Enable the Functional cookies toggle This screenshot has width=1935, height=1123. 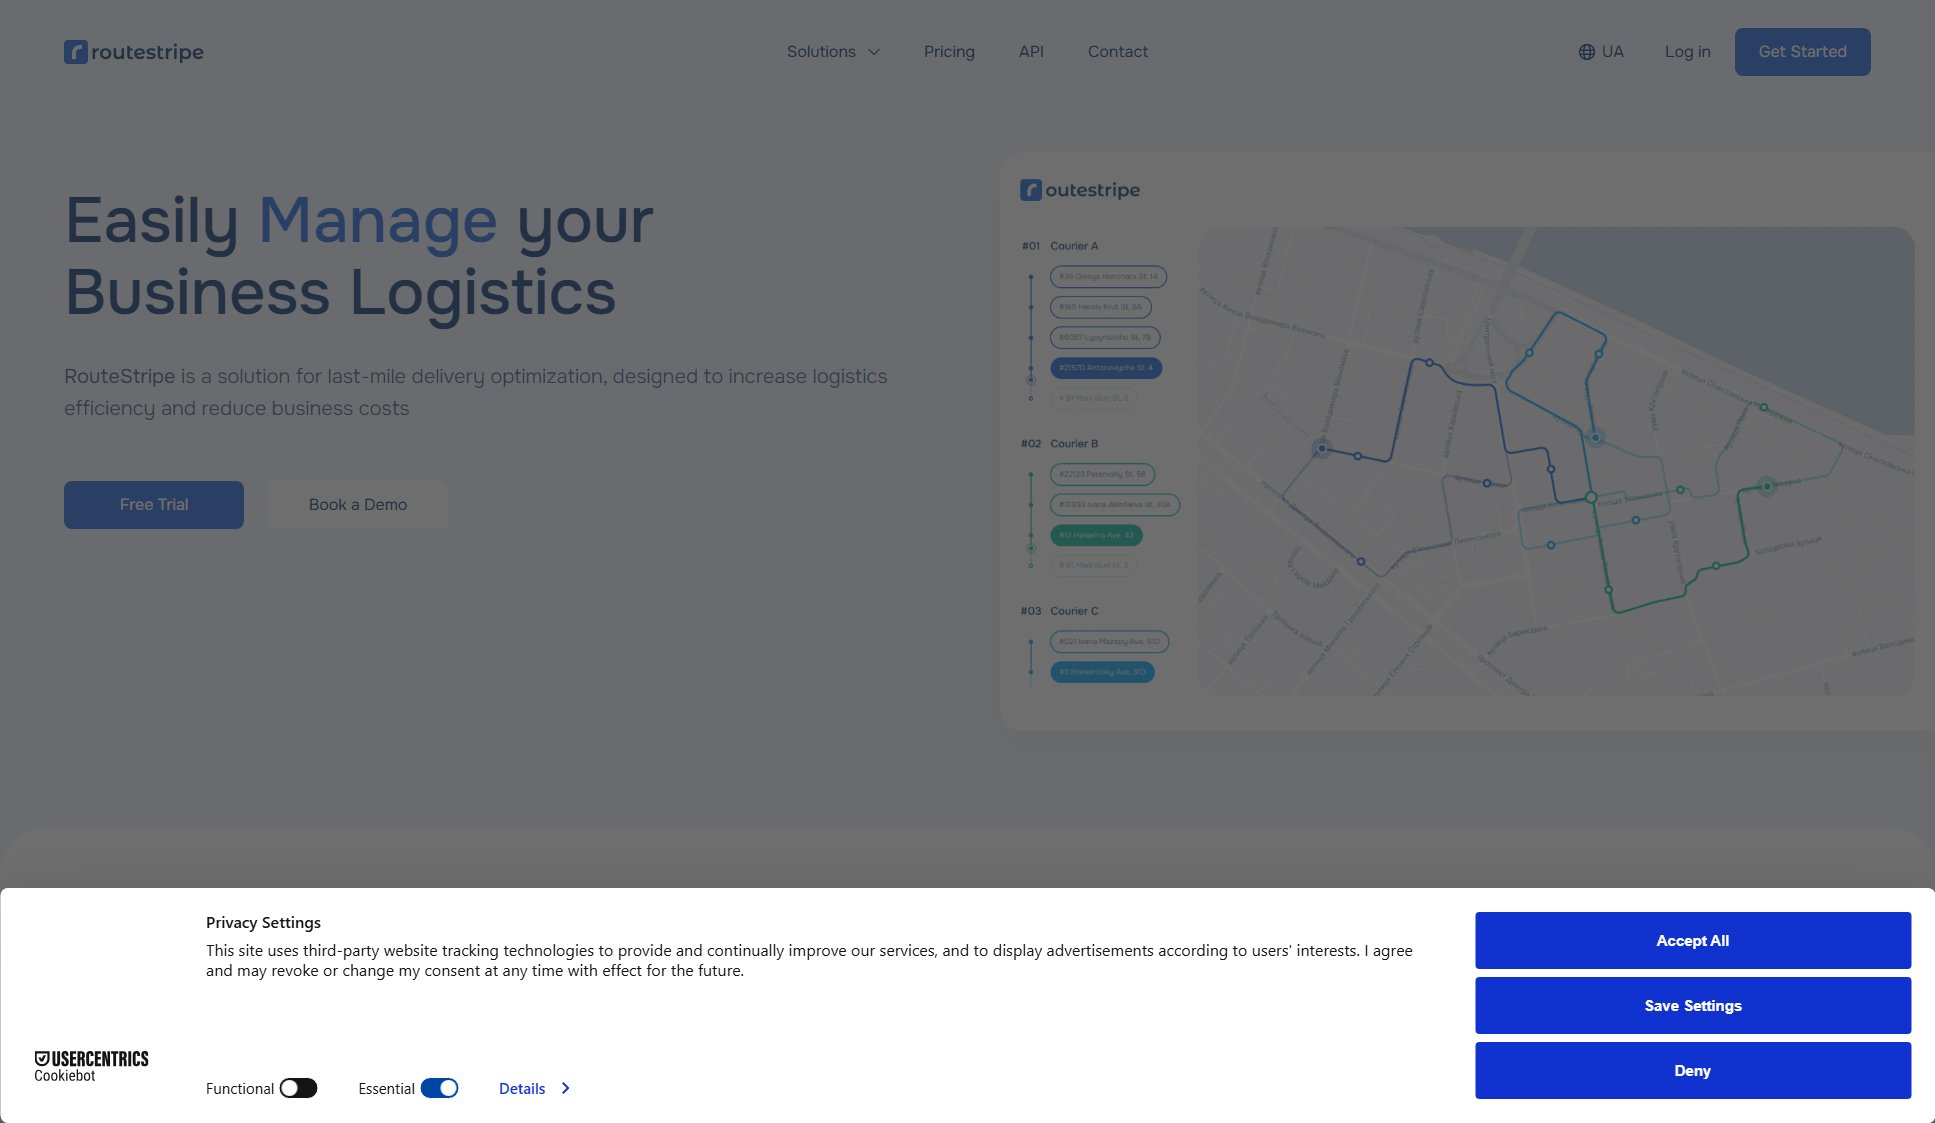pyautogui.click(x=299, y=1088)
